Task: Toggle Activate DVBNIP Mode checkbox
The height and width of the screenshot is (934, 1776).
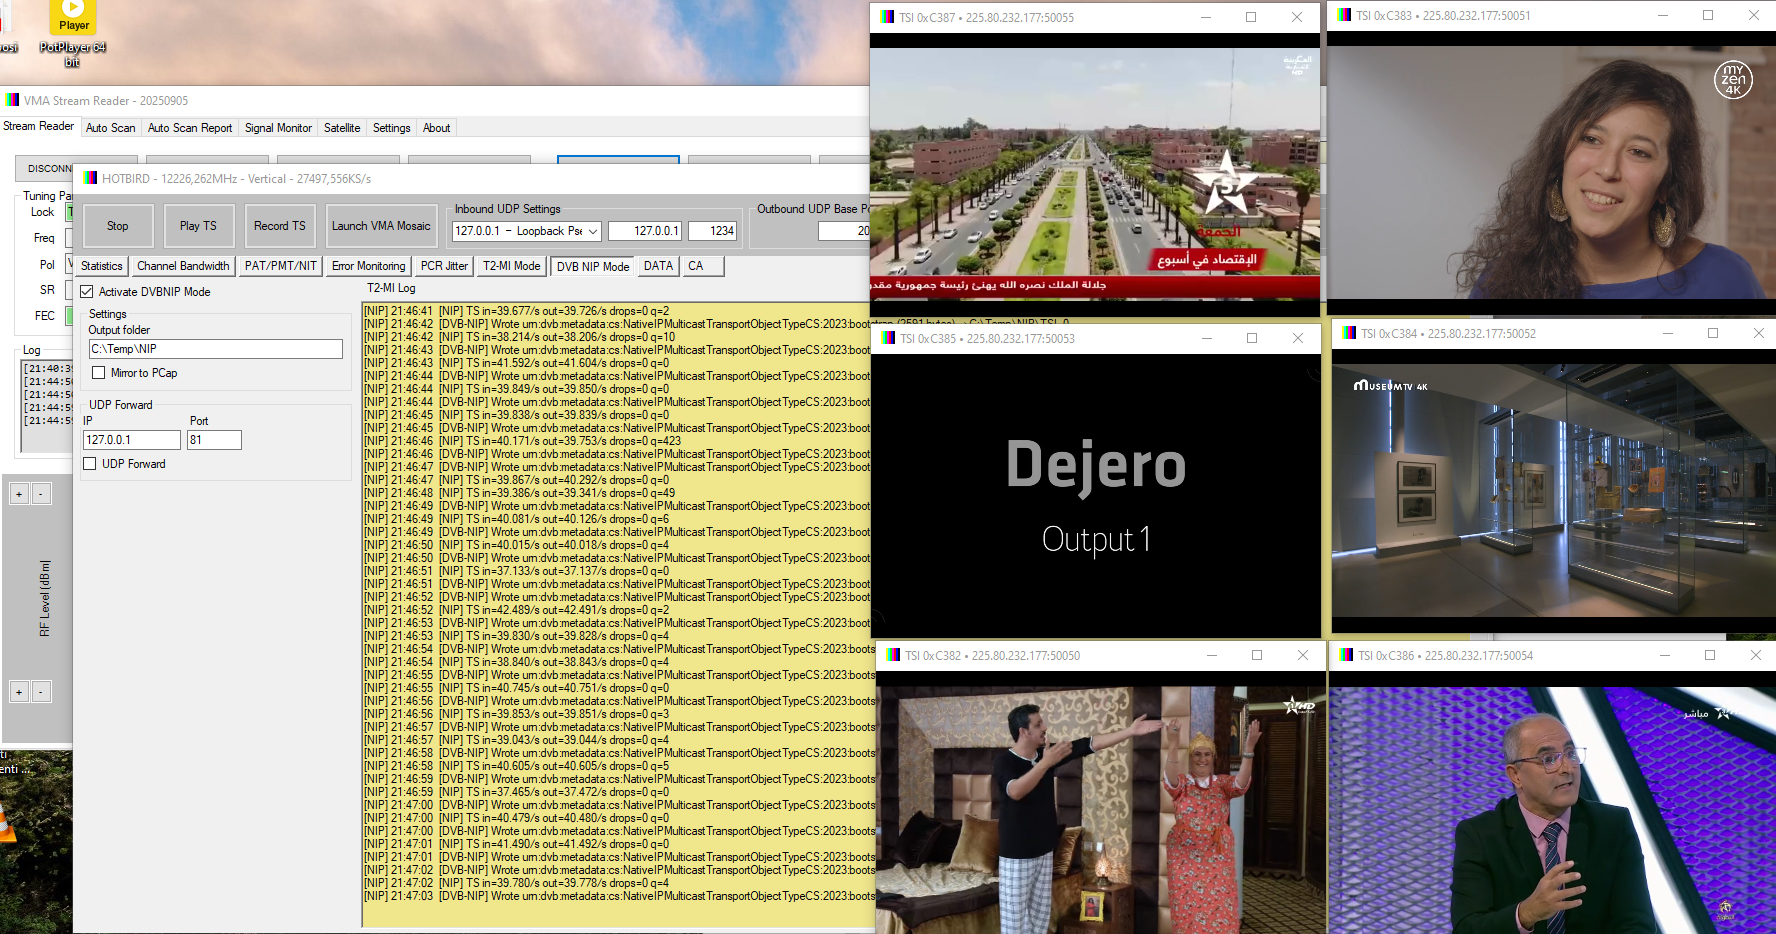Action: pyautogui.click(x=87, y=292)
